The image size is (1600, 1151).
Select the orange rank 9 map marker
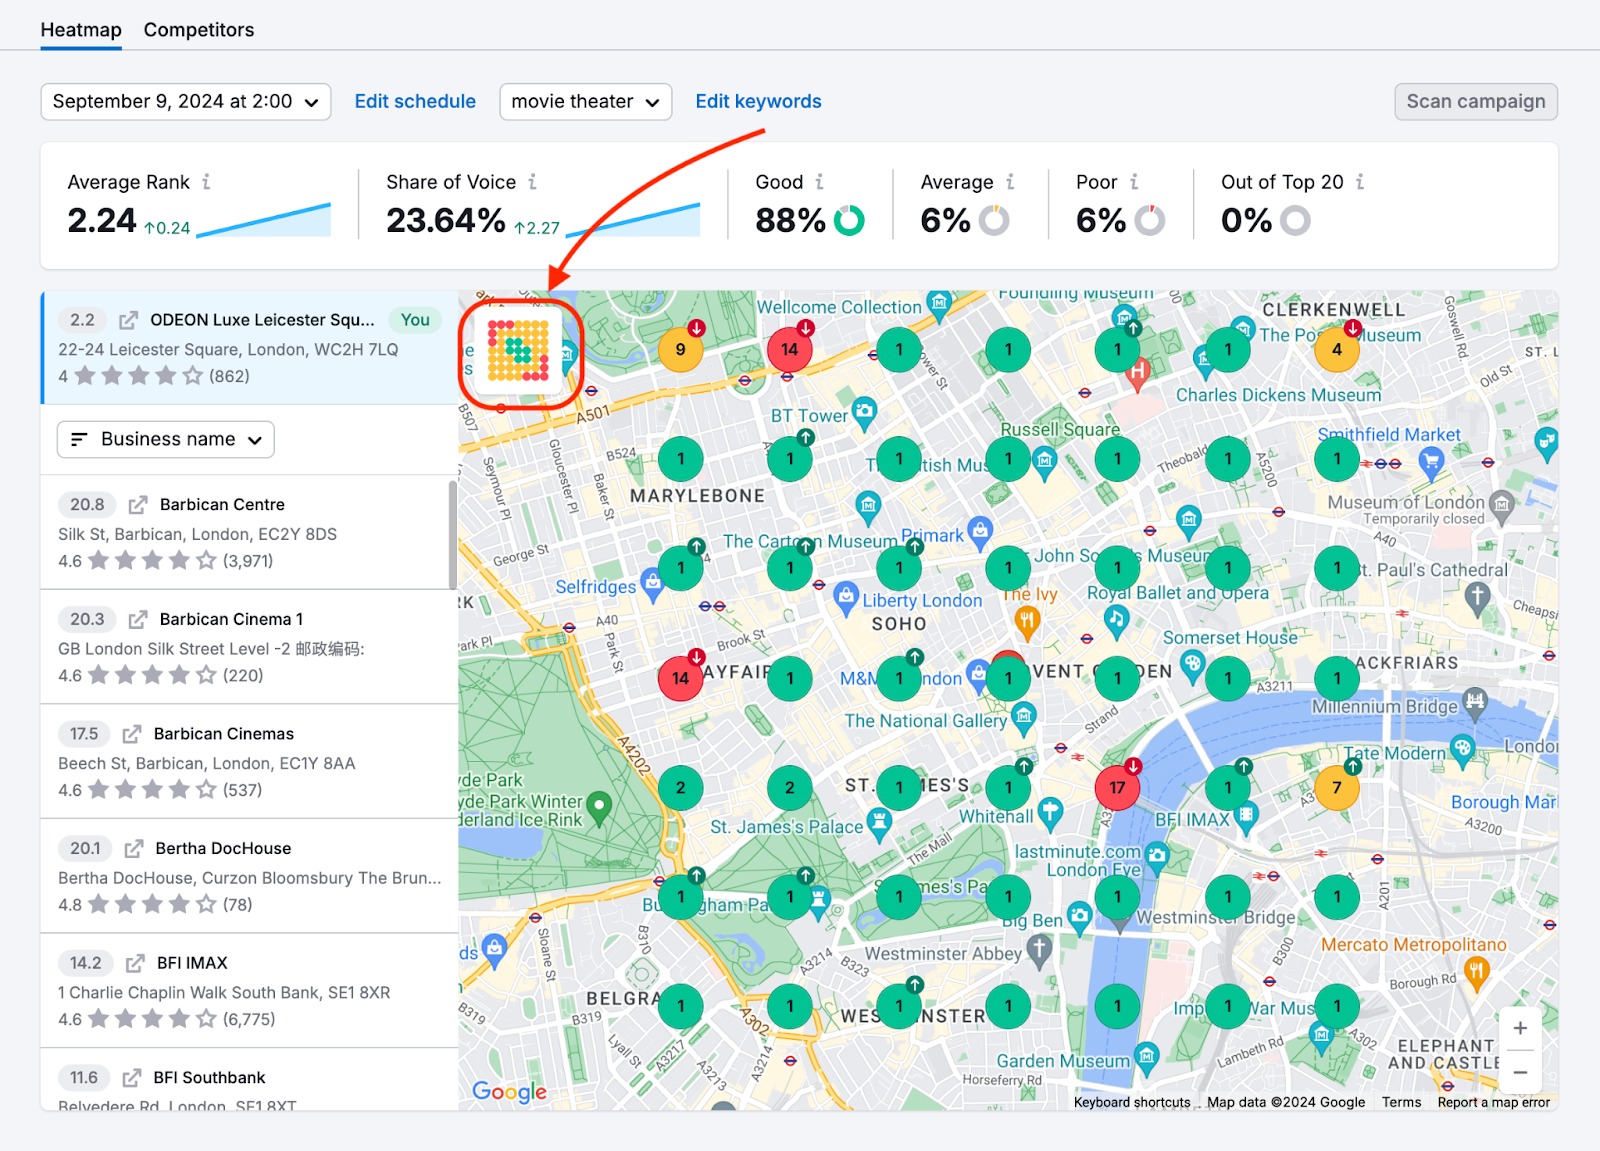pyautogui.click(x=681, y=350)
